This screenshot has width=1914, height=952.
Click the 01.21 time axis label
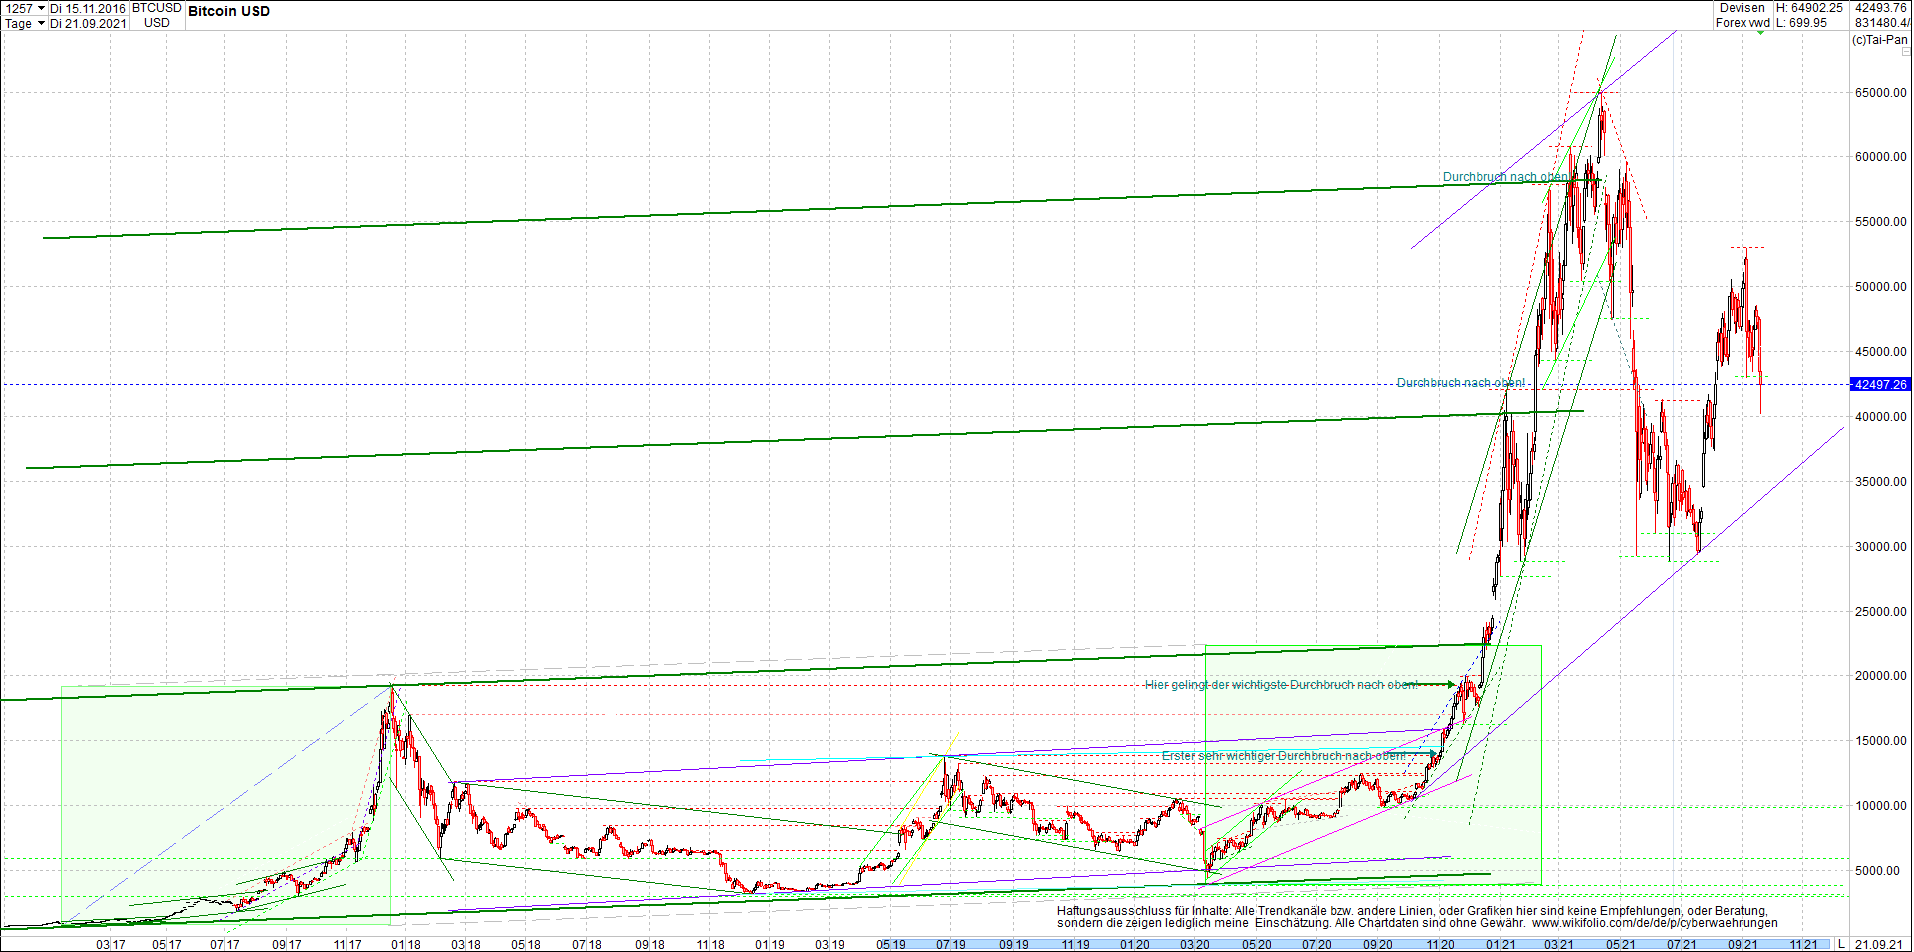[x=1500, y=944]
